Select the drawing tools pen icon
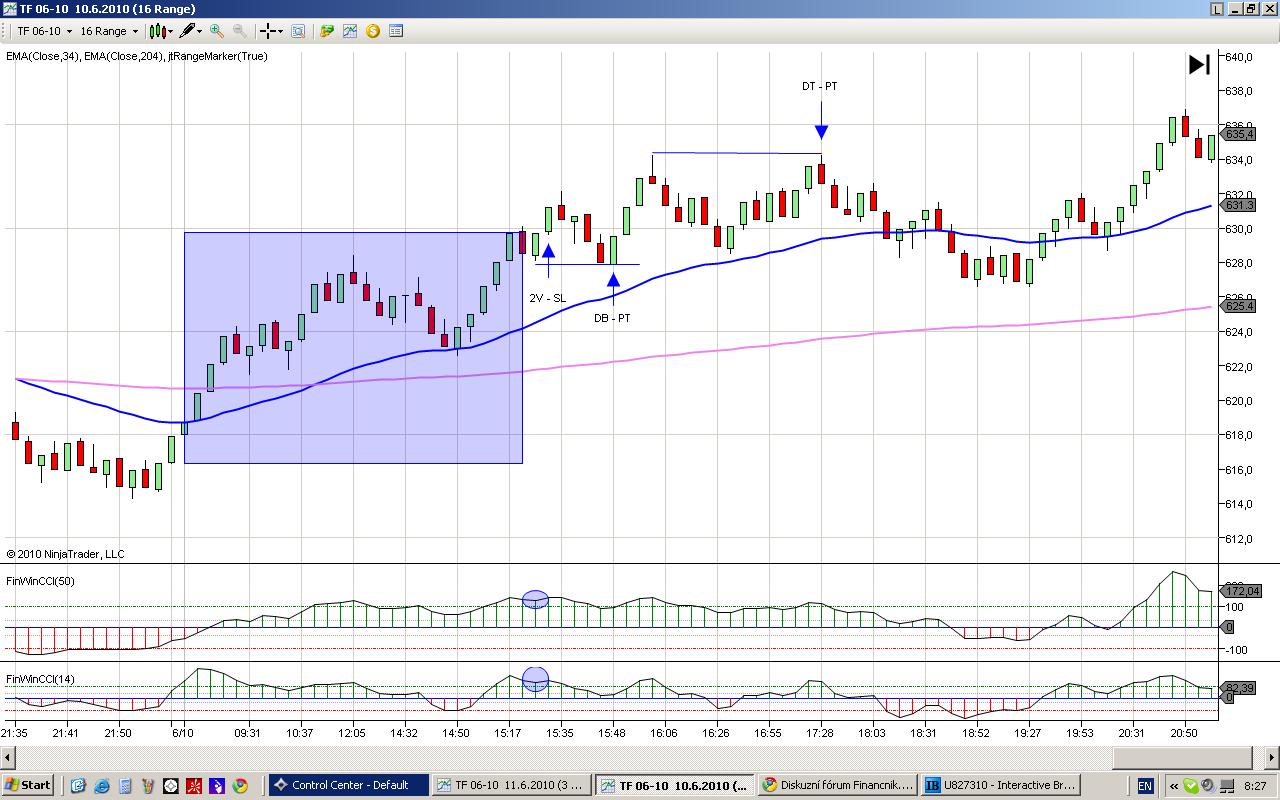 [187, 31]
